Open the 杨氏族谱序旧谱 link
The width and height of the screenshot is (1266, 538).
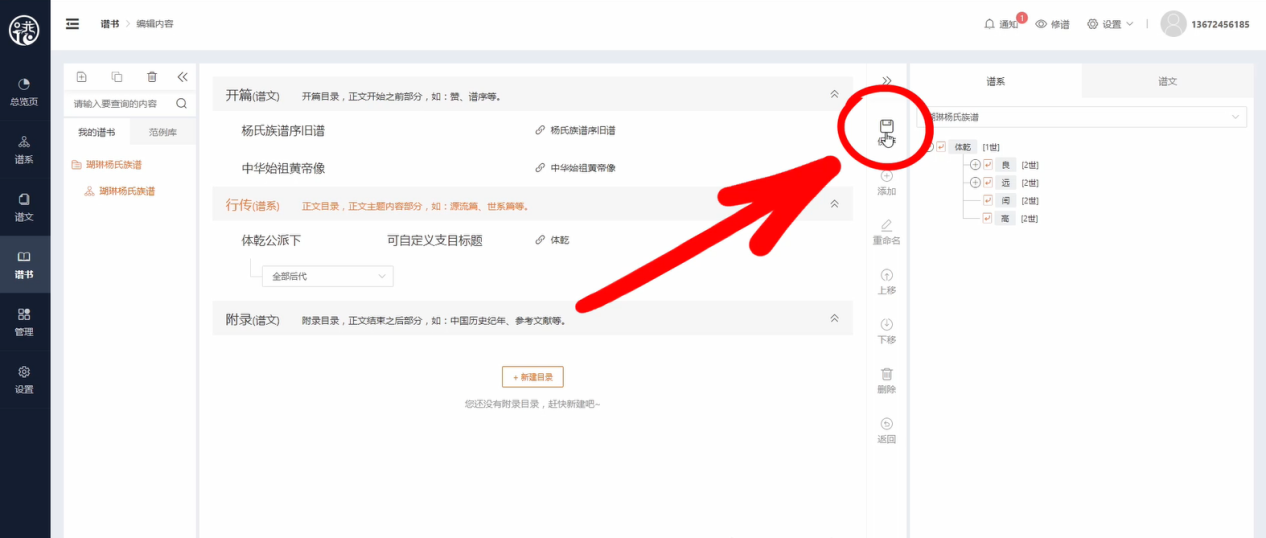pos(581,131)
